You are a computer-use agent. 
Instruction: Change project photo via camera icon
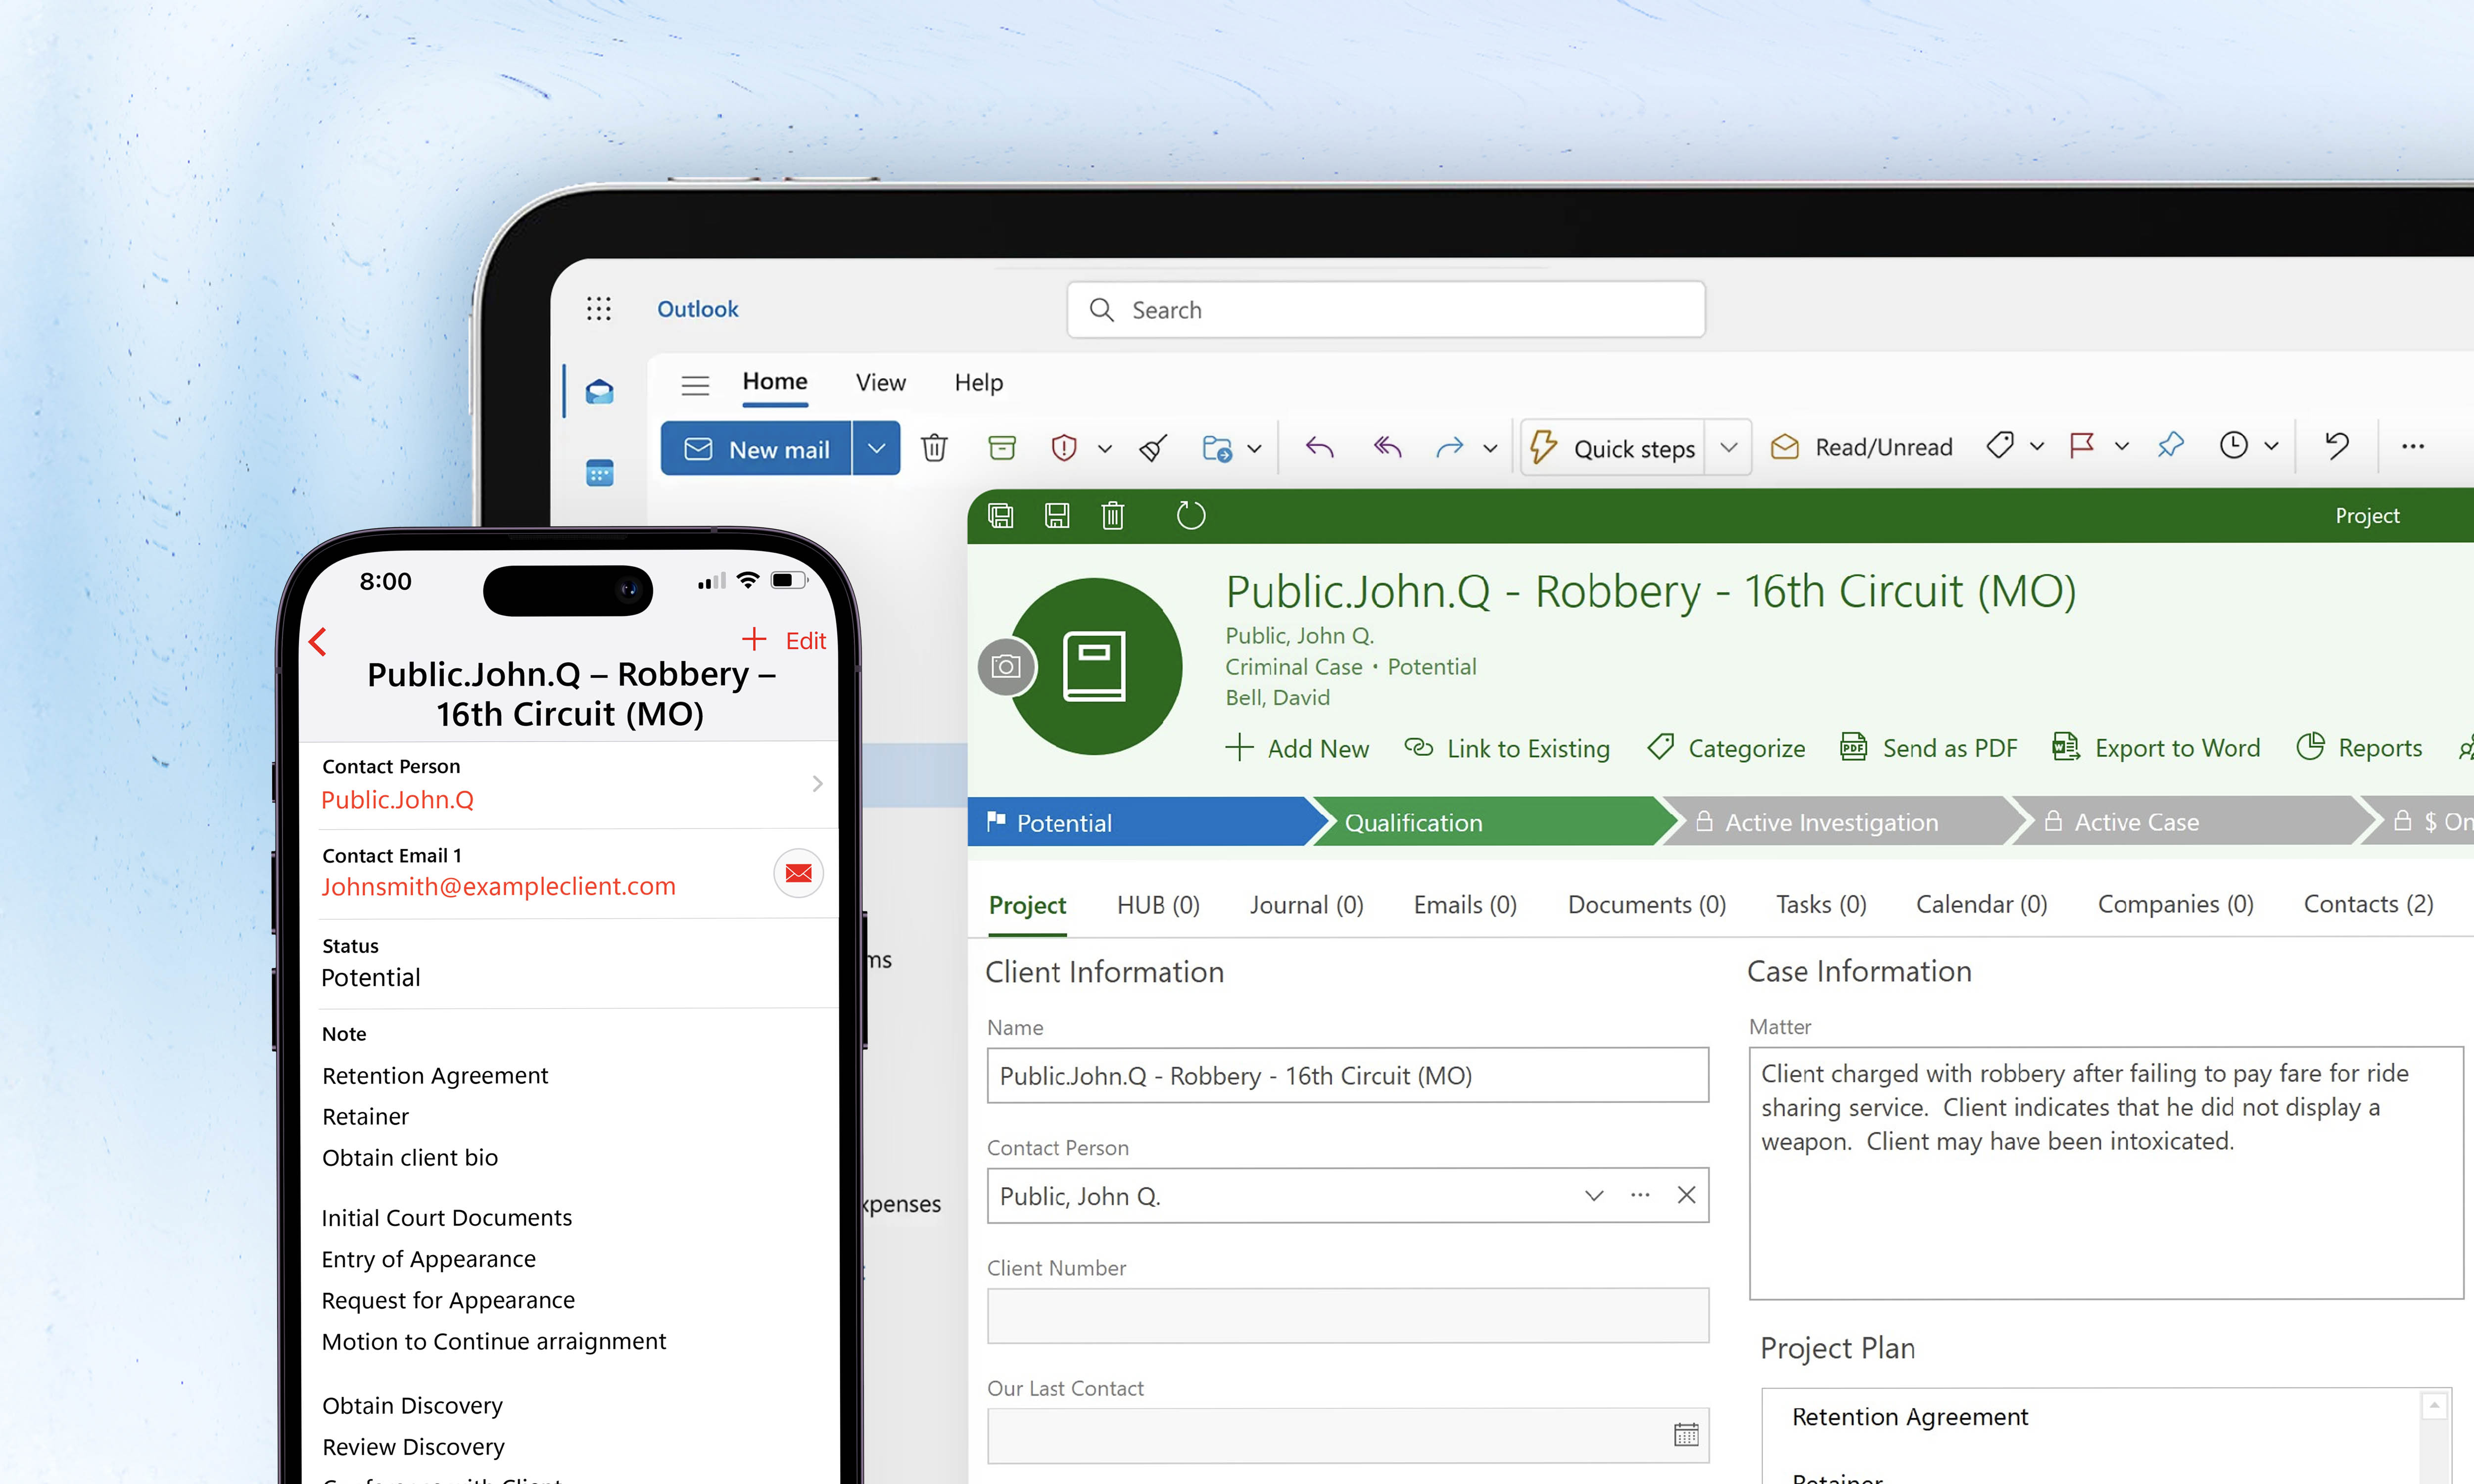pyautogui.click(x=1006, y=666)
